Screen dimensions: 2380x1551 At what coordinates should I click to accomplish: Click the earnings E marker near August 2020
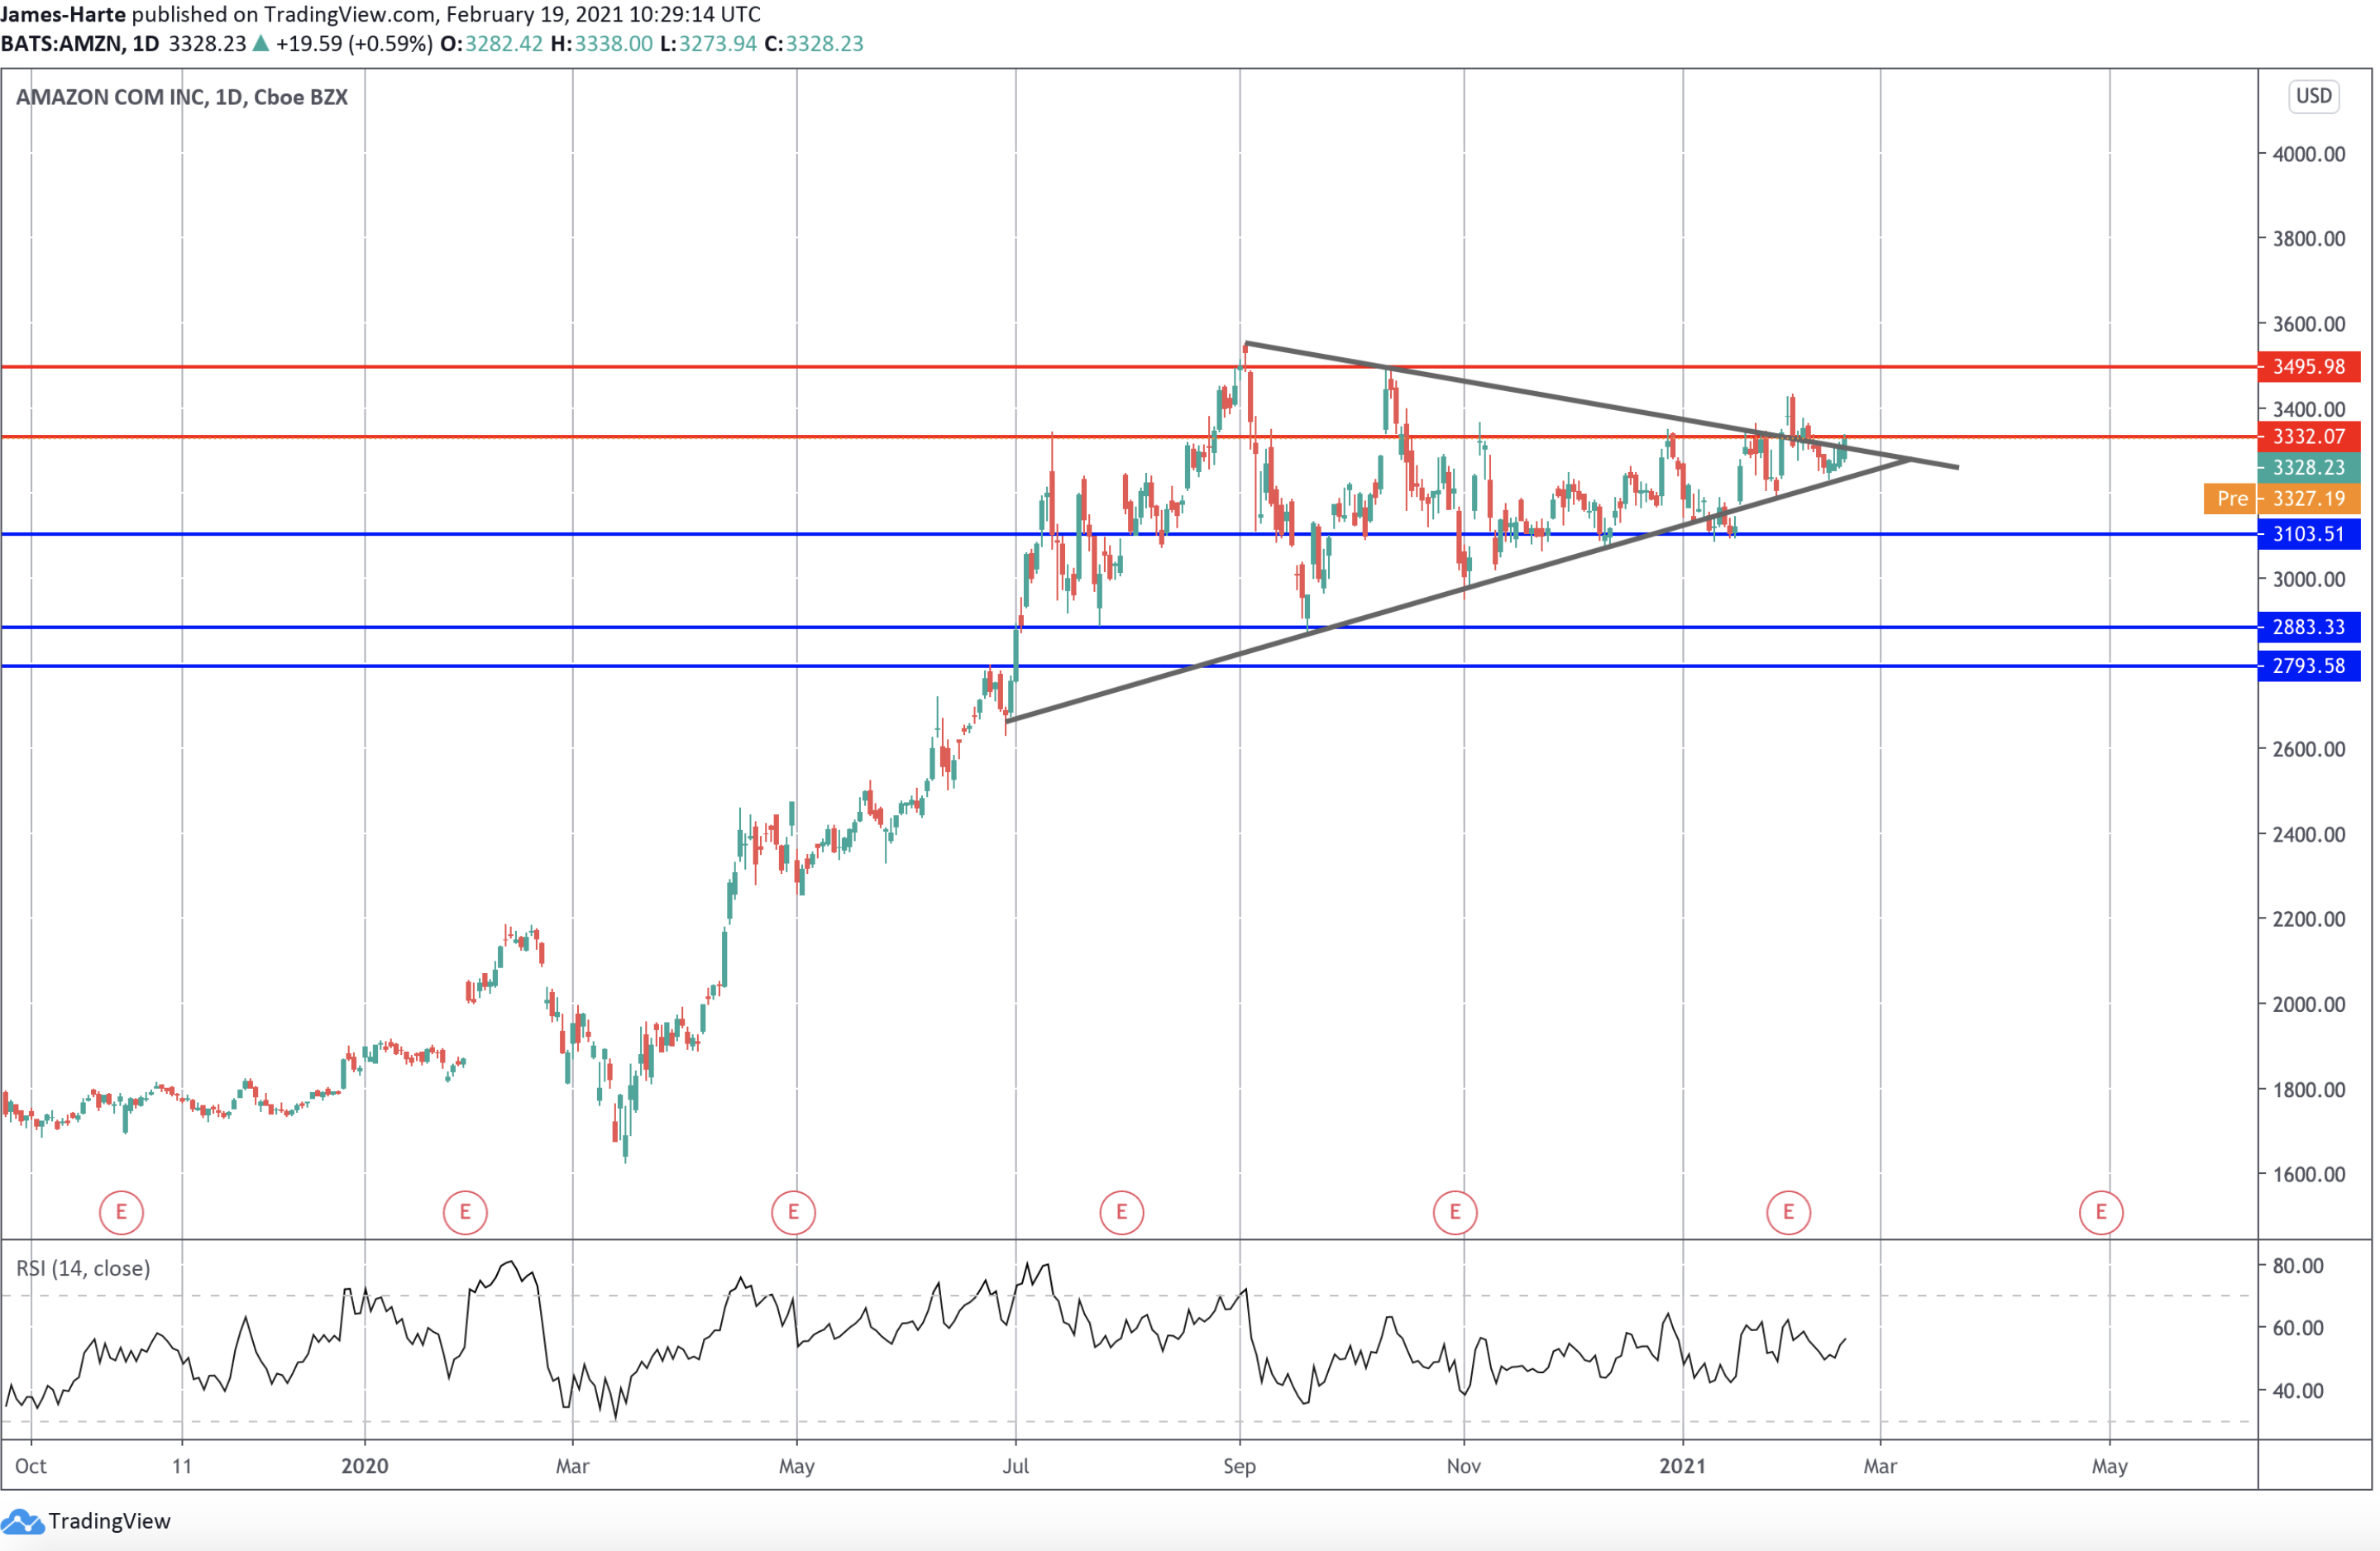[1121, 1212]
